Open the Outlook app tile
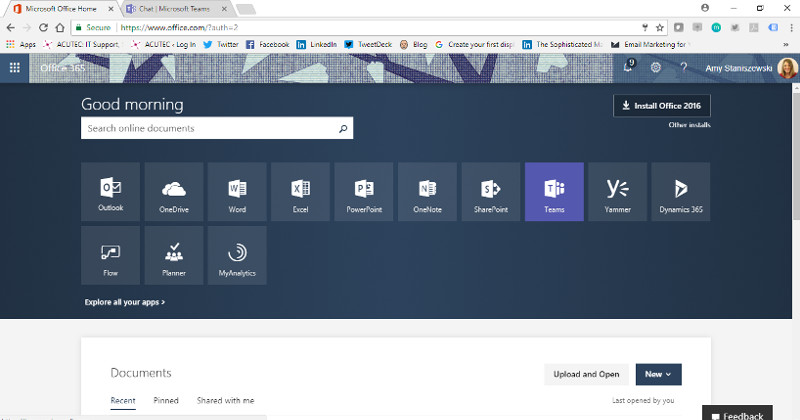The height and width of the screenshot is (420, 800). 110,191
